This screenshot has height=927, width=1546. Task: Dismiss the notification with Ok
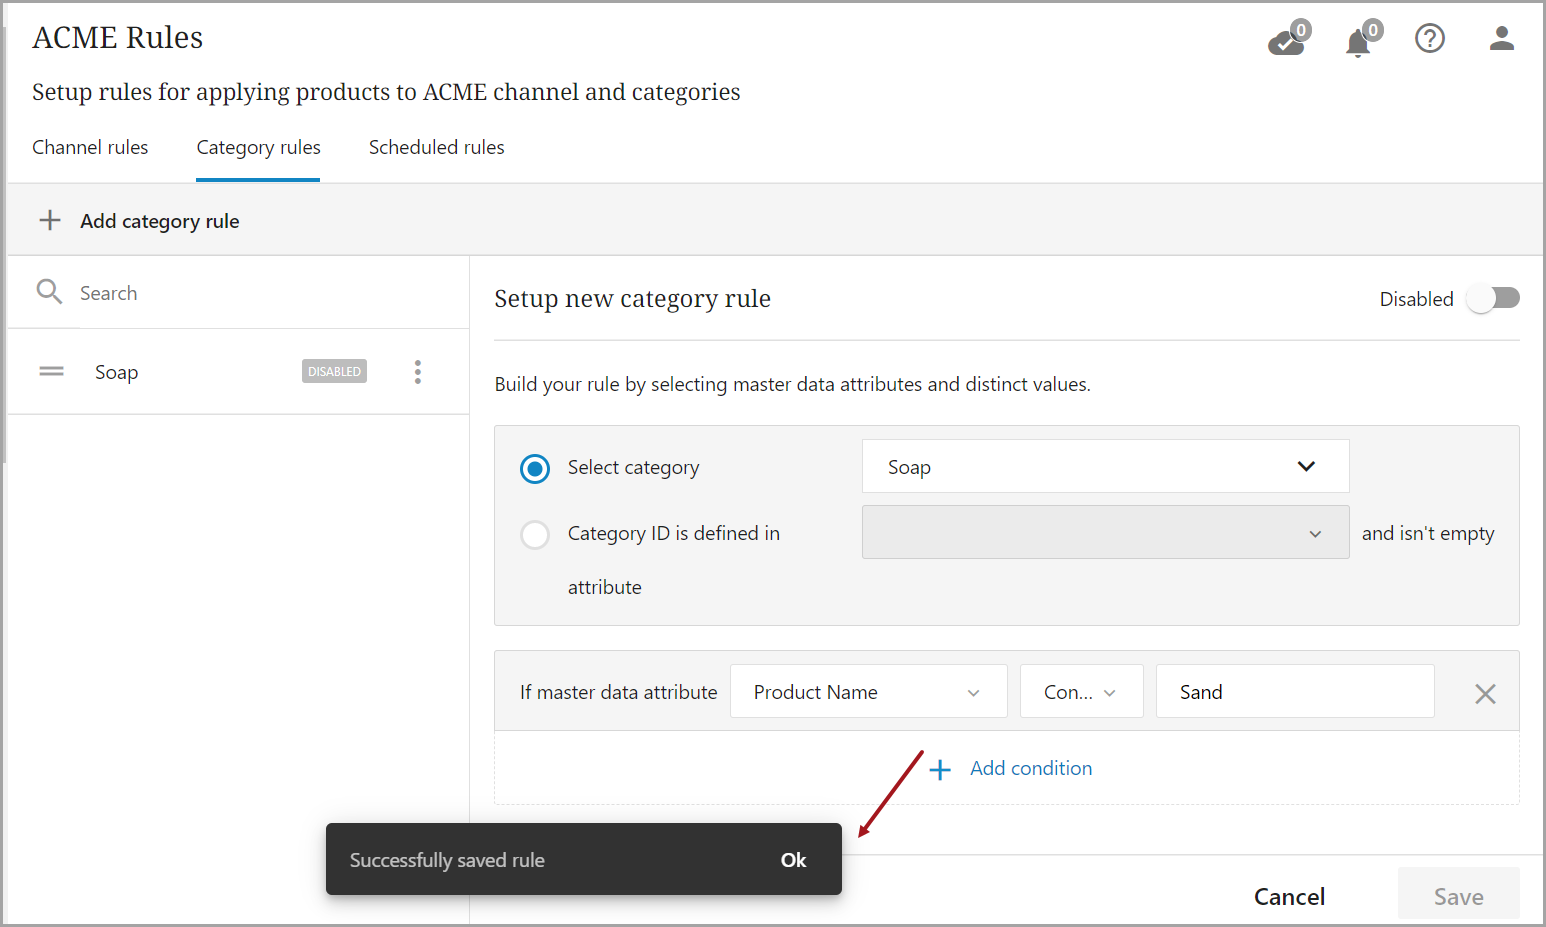793,860
